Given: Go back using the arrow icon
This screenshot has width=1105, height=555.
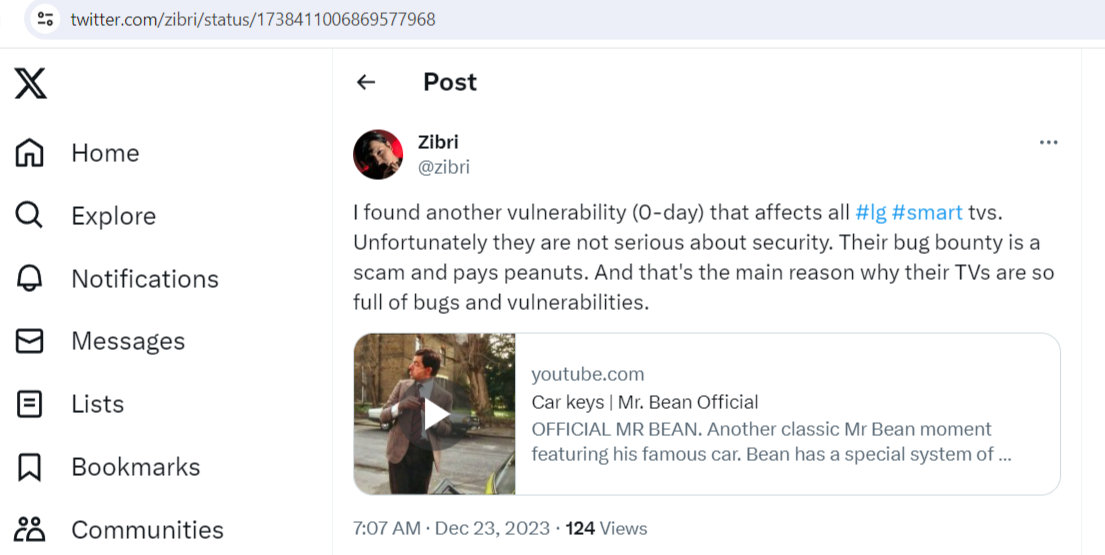Looking at the screenshot, I should tap(366, 82).
